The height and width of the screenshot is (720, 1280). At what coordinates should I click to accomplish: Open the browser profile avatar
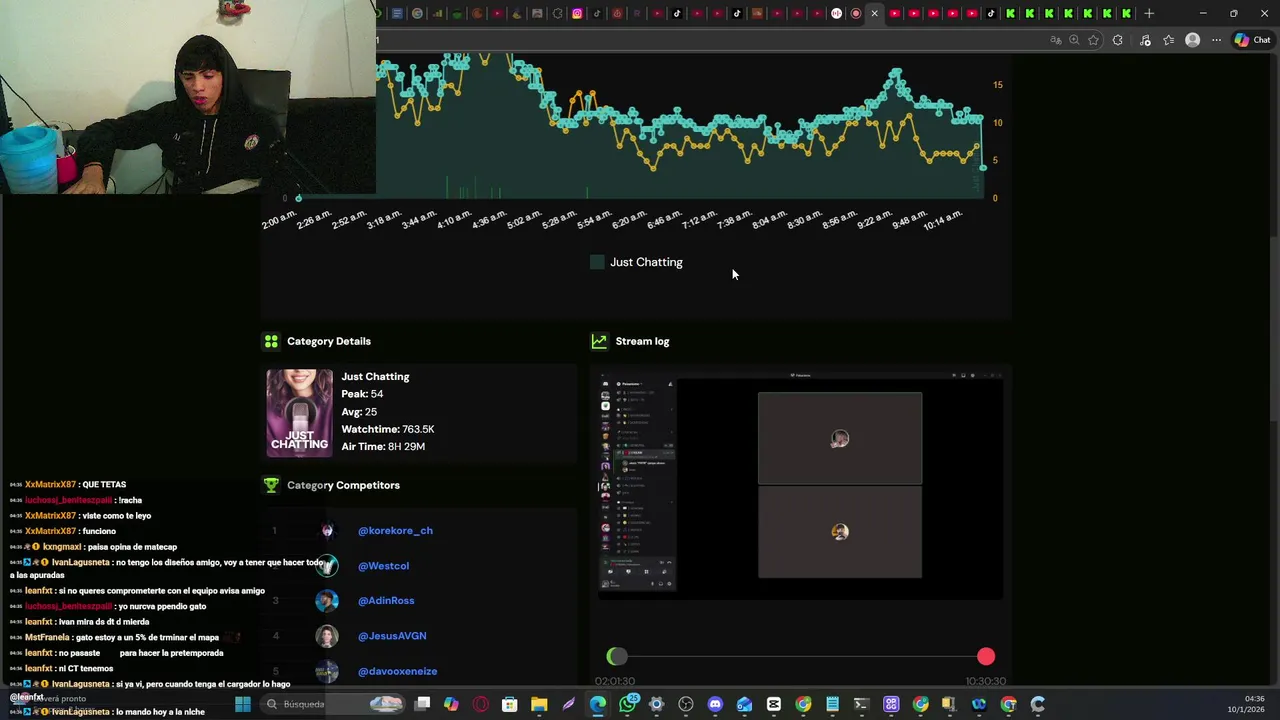coord(1193,40)
